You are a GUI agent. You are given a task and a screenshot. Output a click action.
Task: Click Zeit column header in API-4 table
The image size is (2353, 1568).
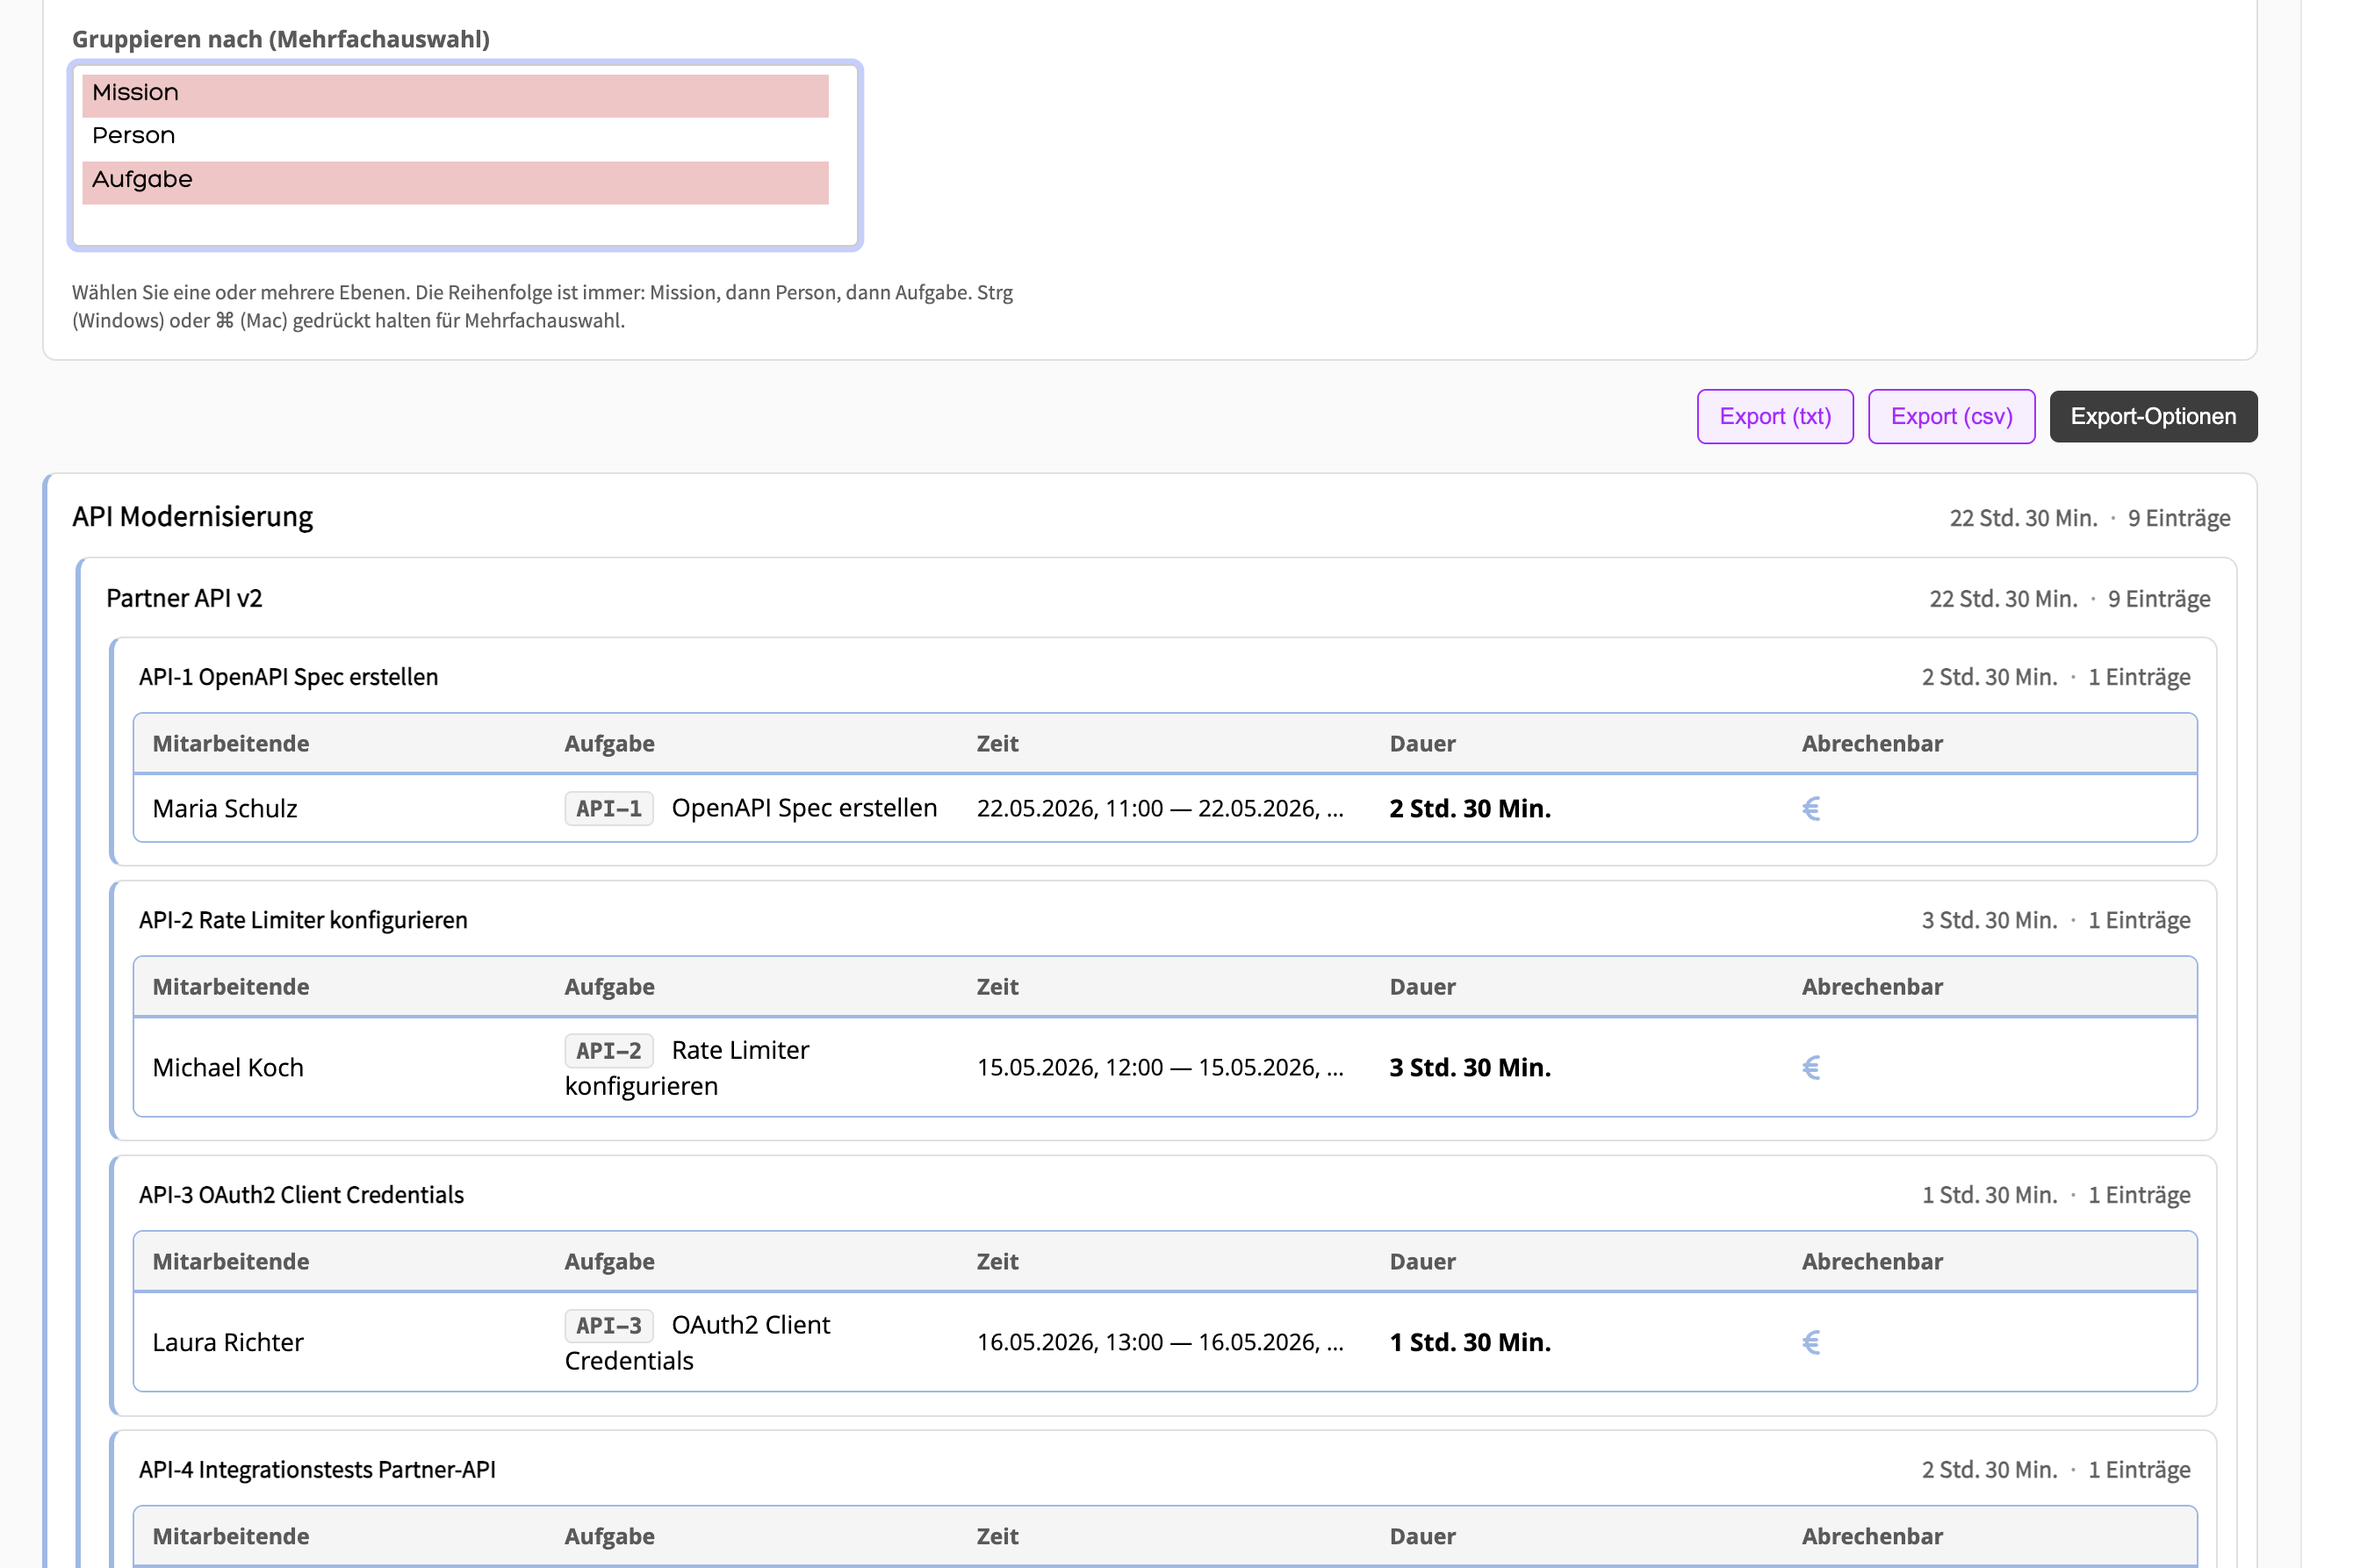tap(997, 1536)
